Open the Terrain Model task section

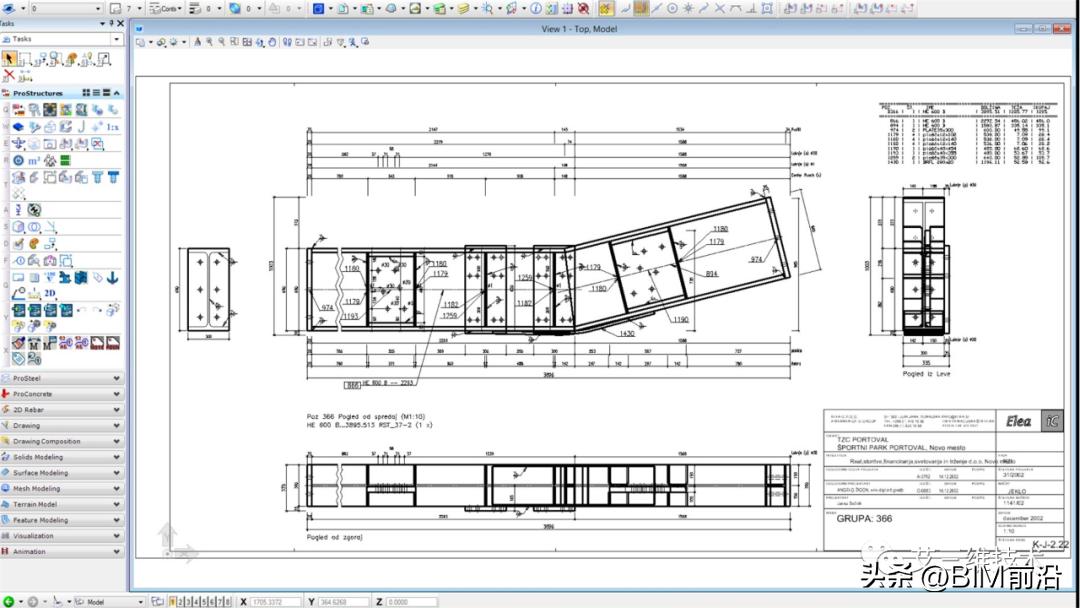click(x=62, y=504)
